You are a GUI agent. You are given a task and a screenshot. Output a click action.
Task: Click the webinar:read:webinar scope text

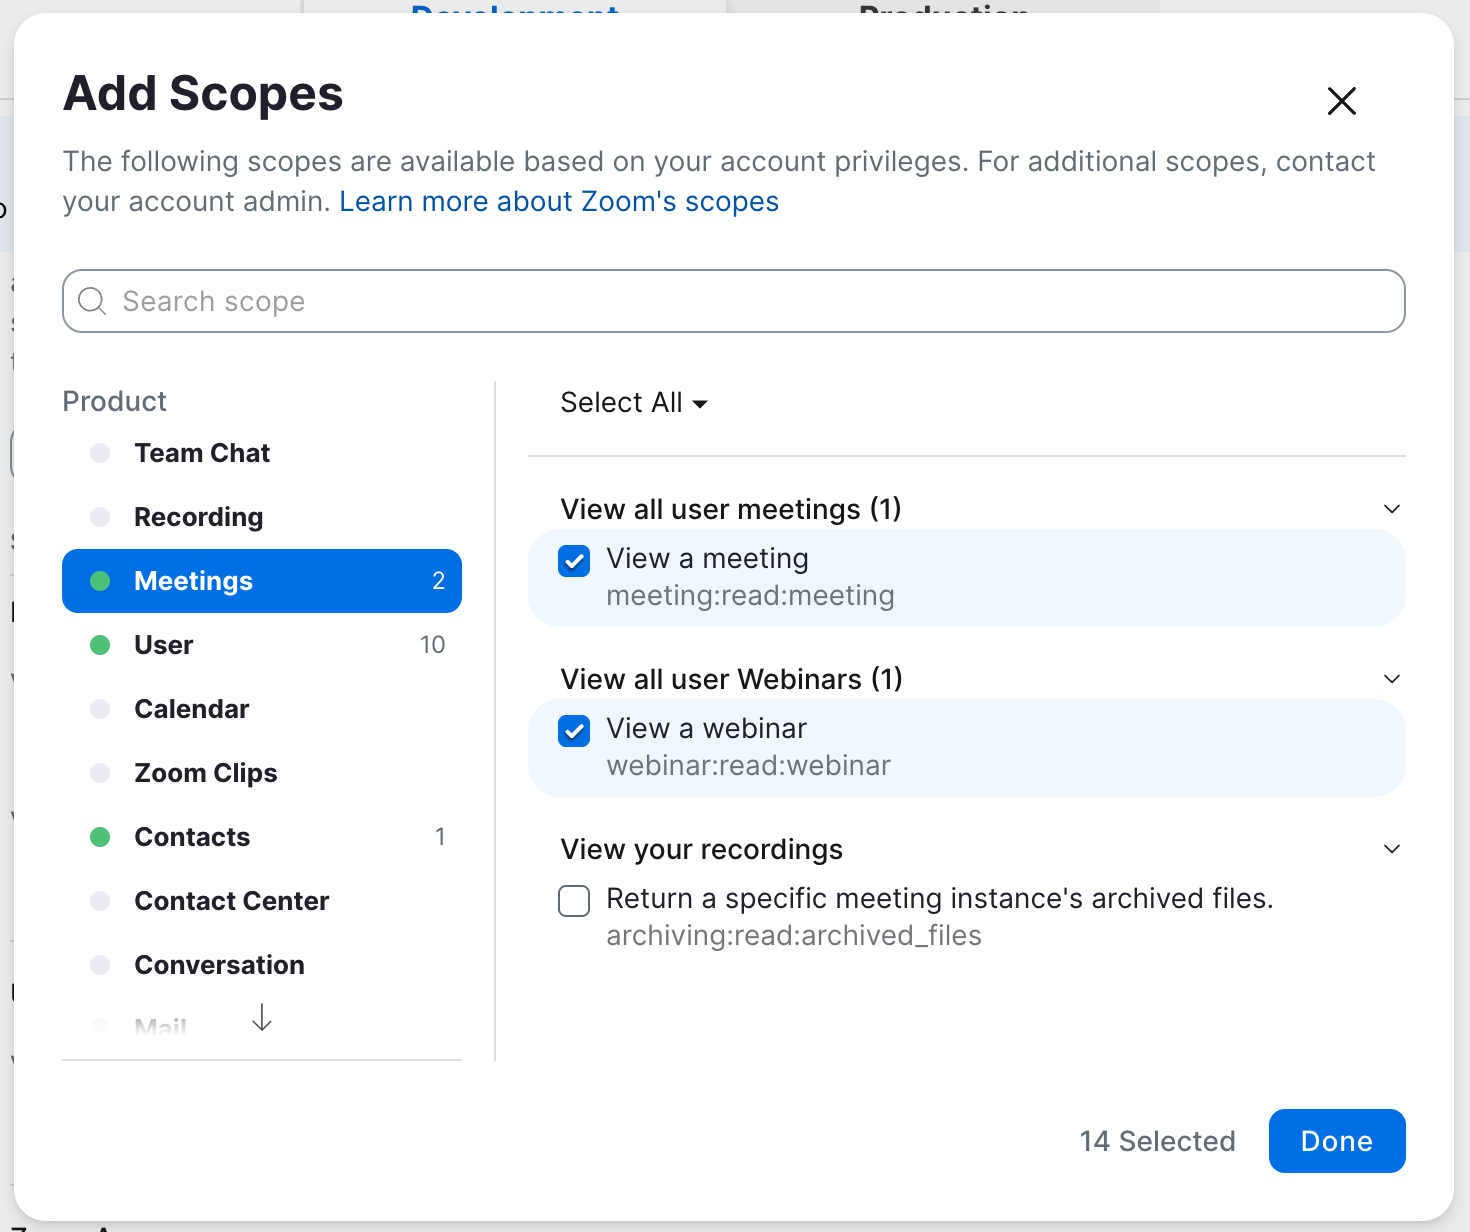(748, 766)
